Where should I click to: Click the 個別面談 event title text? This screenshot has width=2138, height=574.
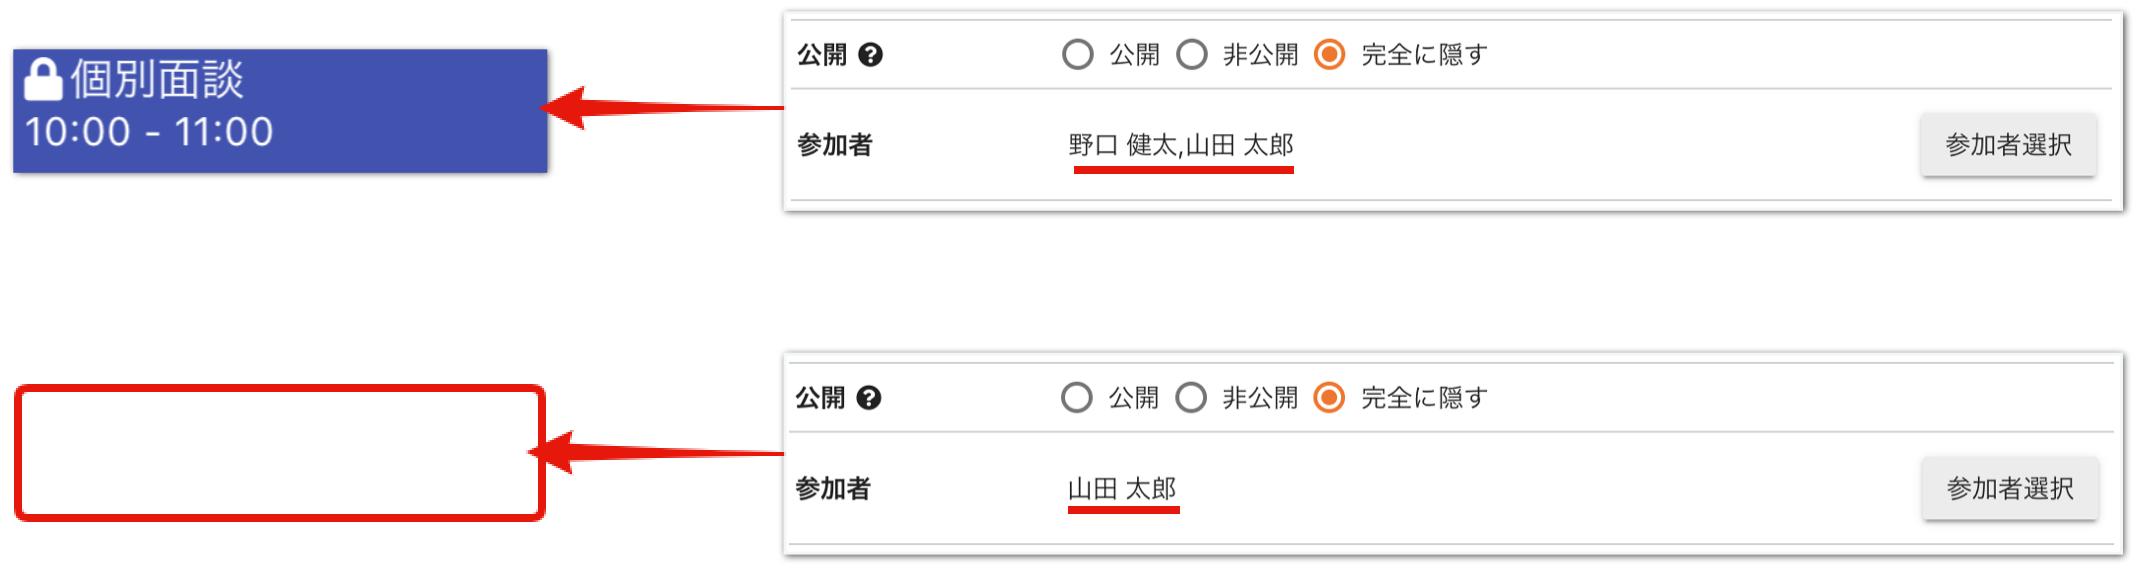pos(157,79)
